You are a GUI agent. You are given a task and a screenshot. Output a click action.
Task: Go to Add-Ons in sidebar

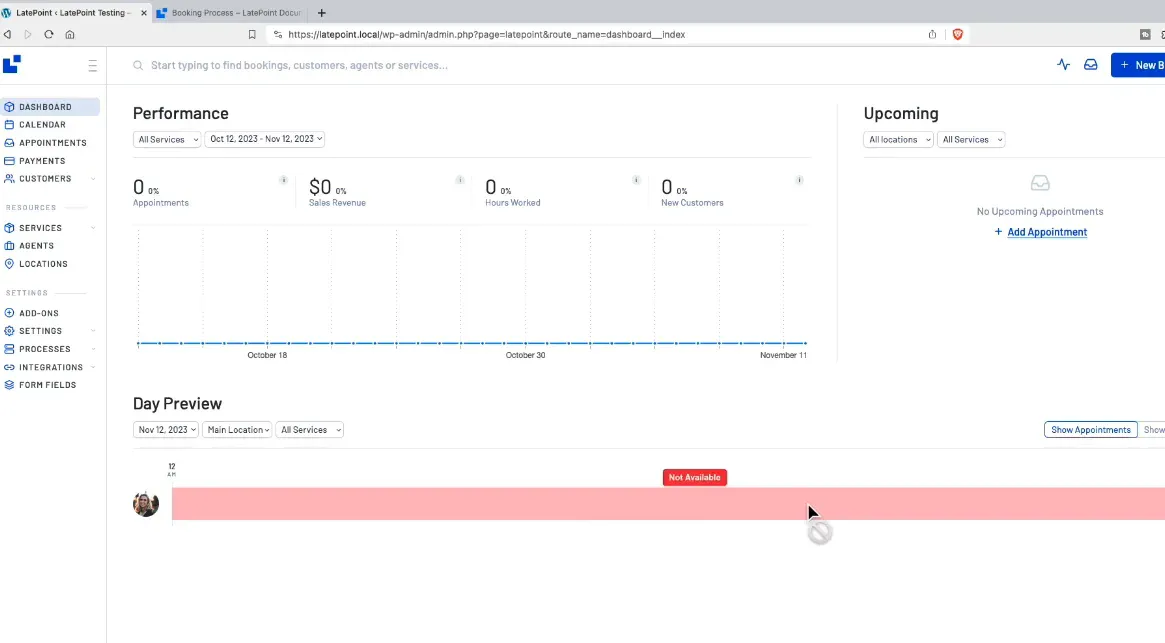tap(39, 313)
